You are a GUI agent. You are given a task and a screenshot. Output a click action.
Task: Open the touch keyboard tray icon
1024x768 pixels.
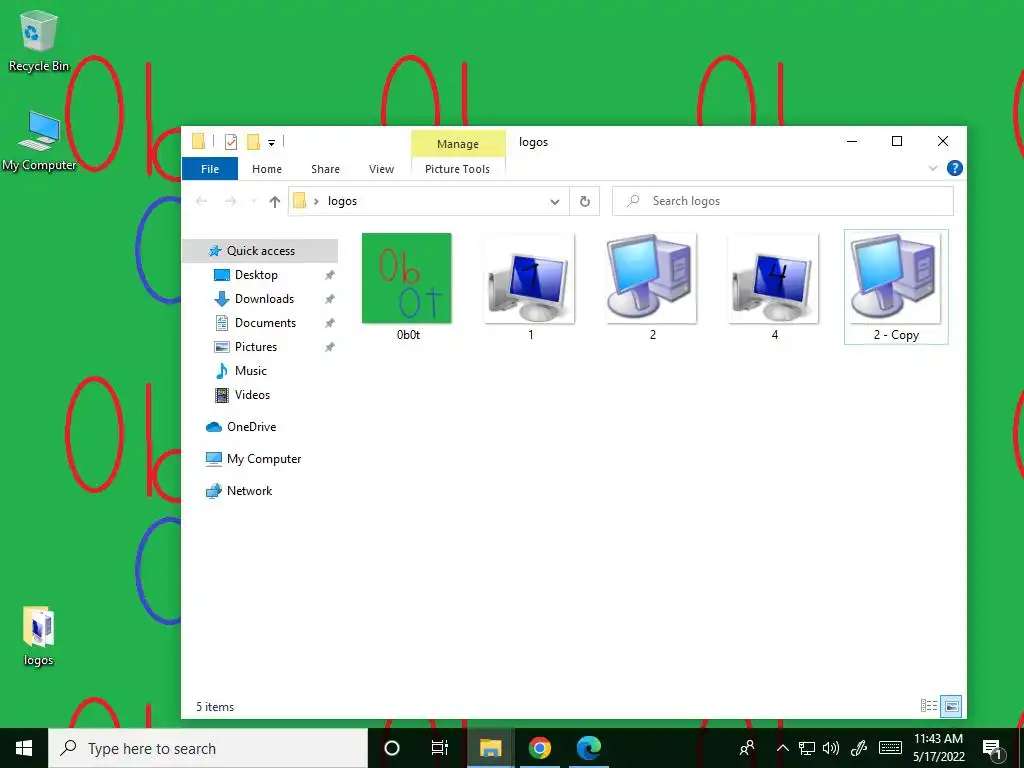pyautogui.click(x=890, y=748)
